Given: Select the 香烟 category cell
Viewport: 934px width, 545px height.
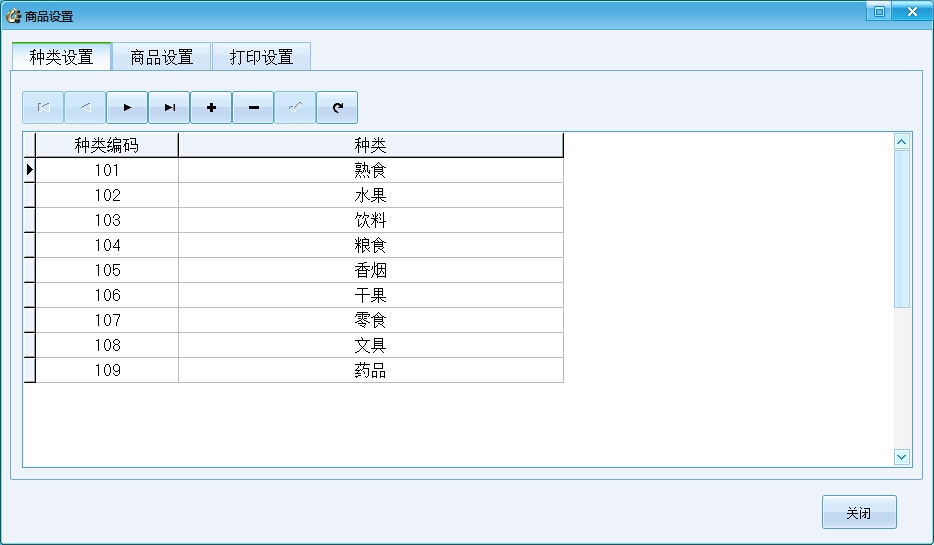Looking at the screenshot, I should click(x=371, y=270).
